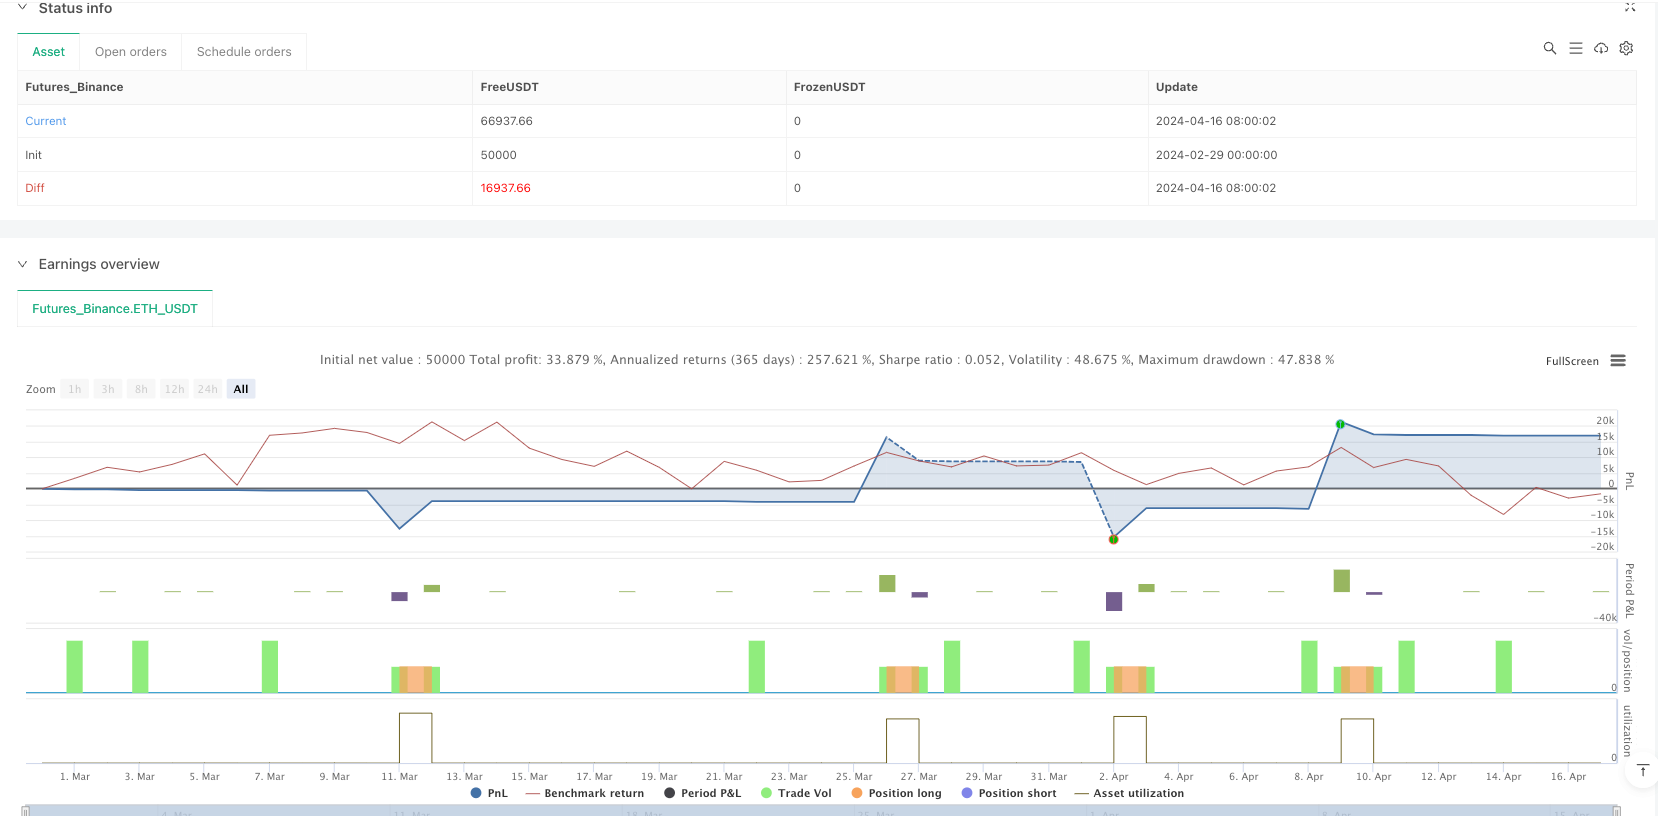Click the Diff row label

35,188
